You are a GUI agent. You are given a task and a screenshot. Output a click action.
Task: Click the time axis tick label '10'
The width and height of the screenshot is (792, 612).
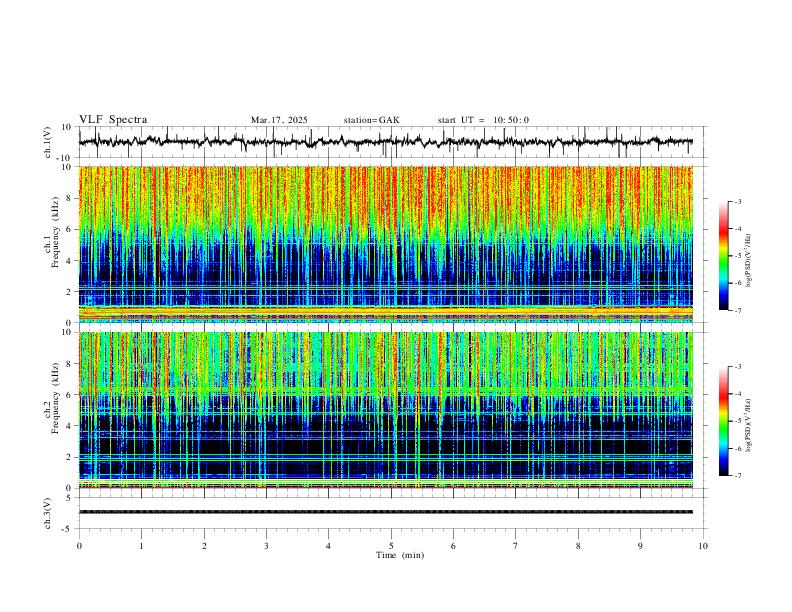coord(703,546)
